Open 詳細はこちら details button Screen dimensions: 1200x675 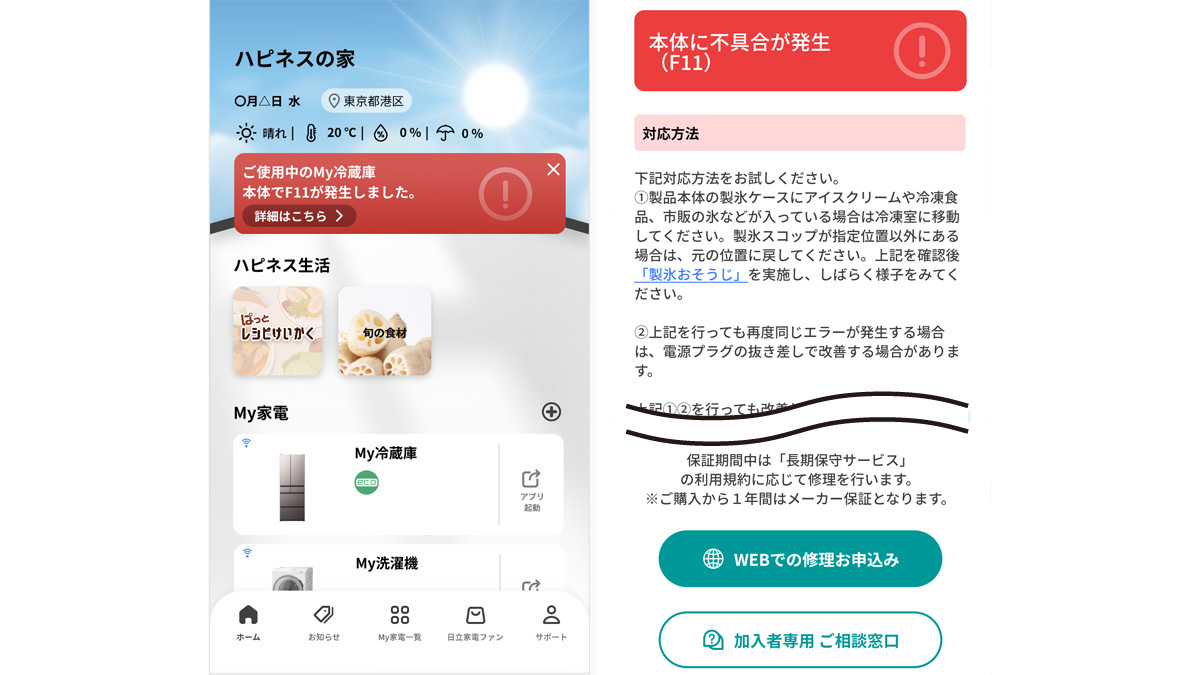click(299, 216)
